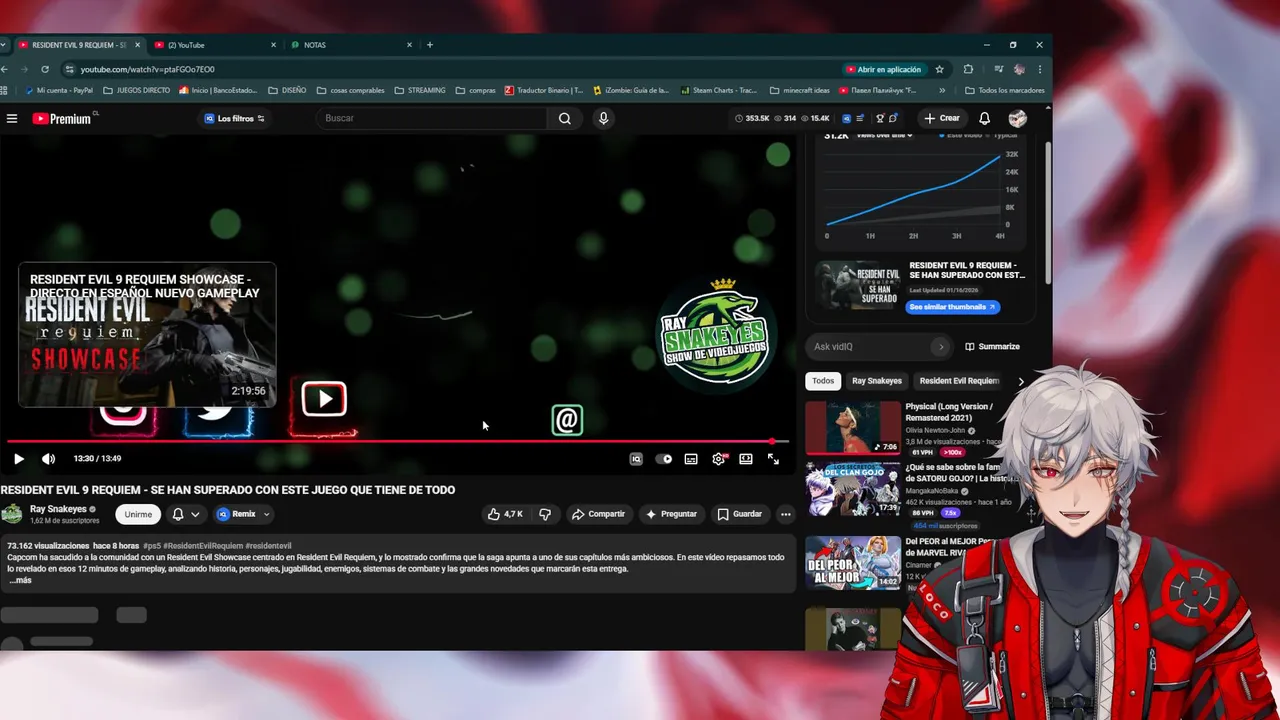The image size is (1280, 720).
Task: Open the account avatar menu
Action: 1018,118
